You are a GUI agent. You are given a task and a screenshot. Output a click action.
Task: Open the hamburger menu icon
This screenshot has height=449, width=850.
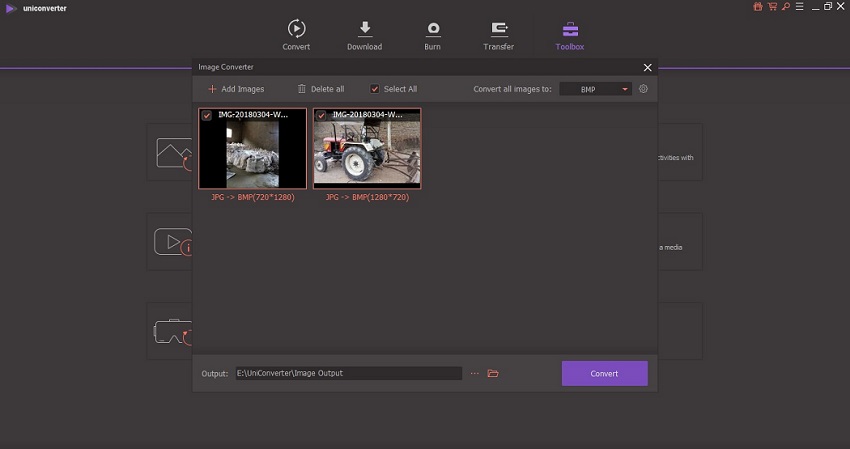pyautogui.click(x=800, y=7)
